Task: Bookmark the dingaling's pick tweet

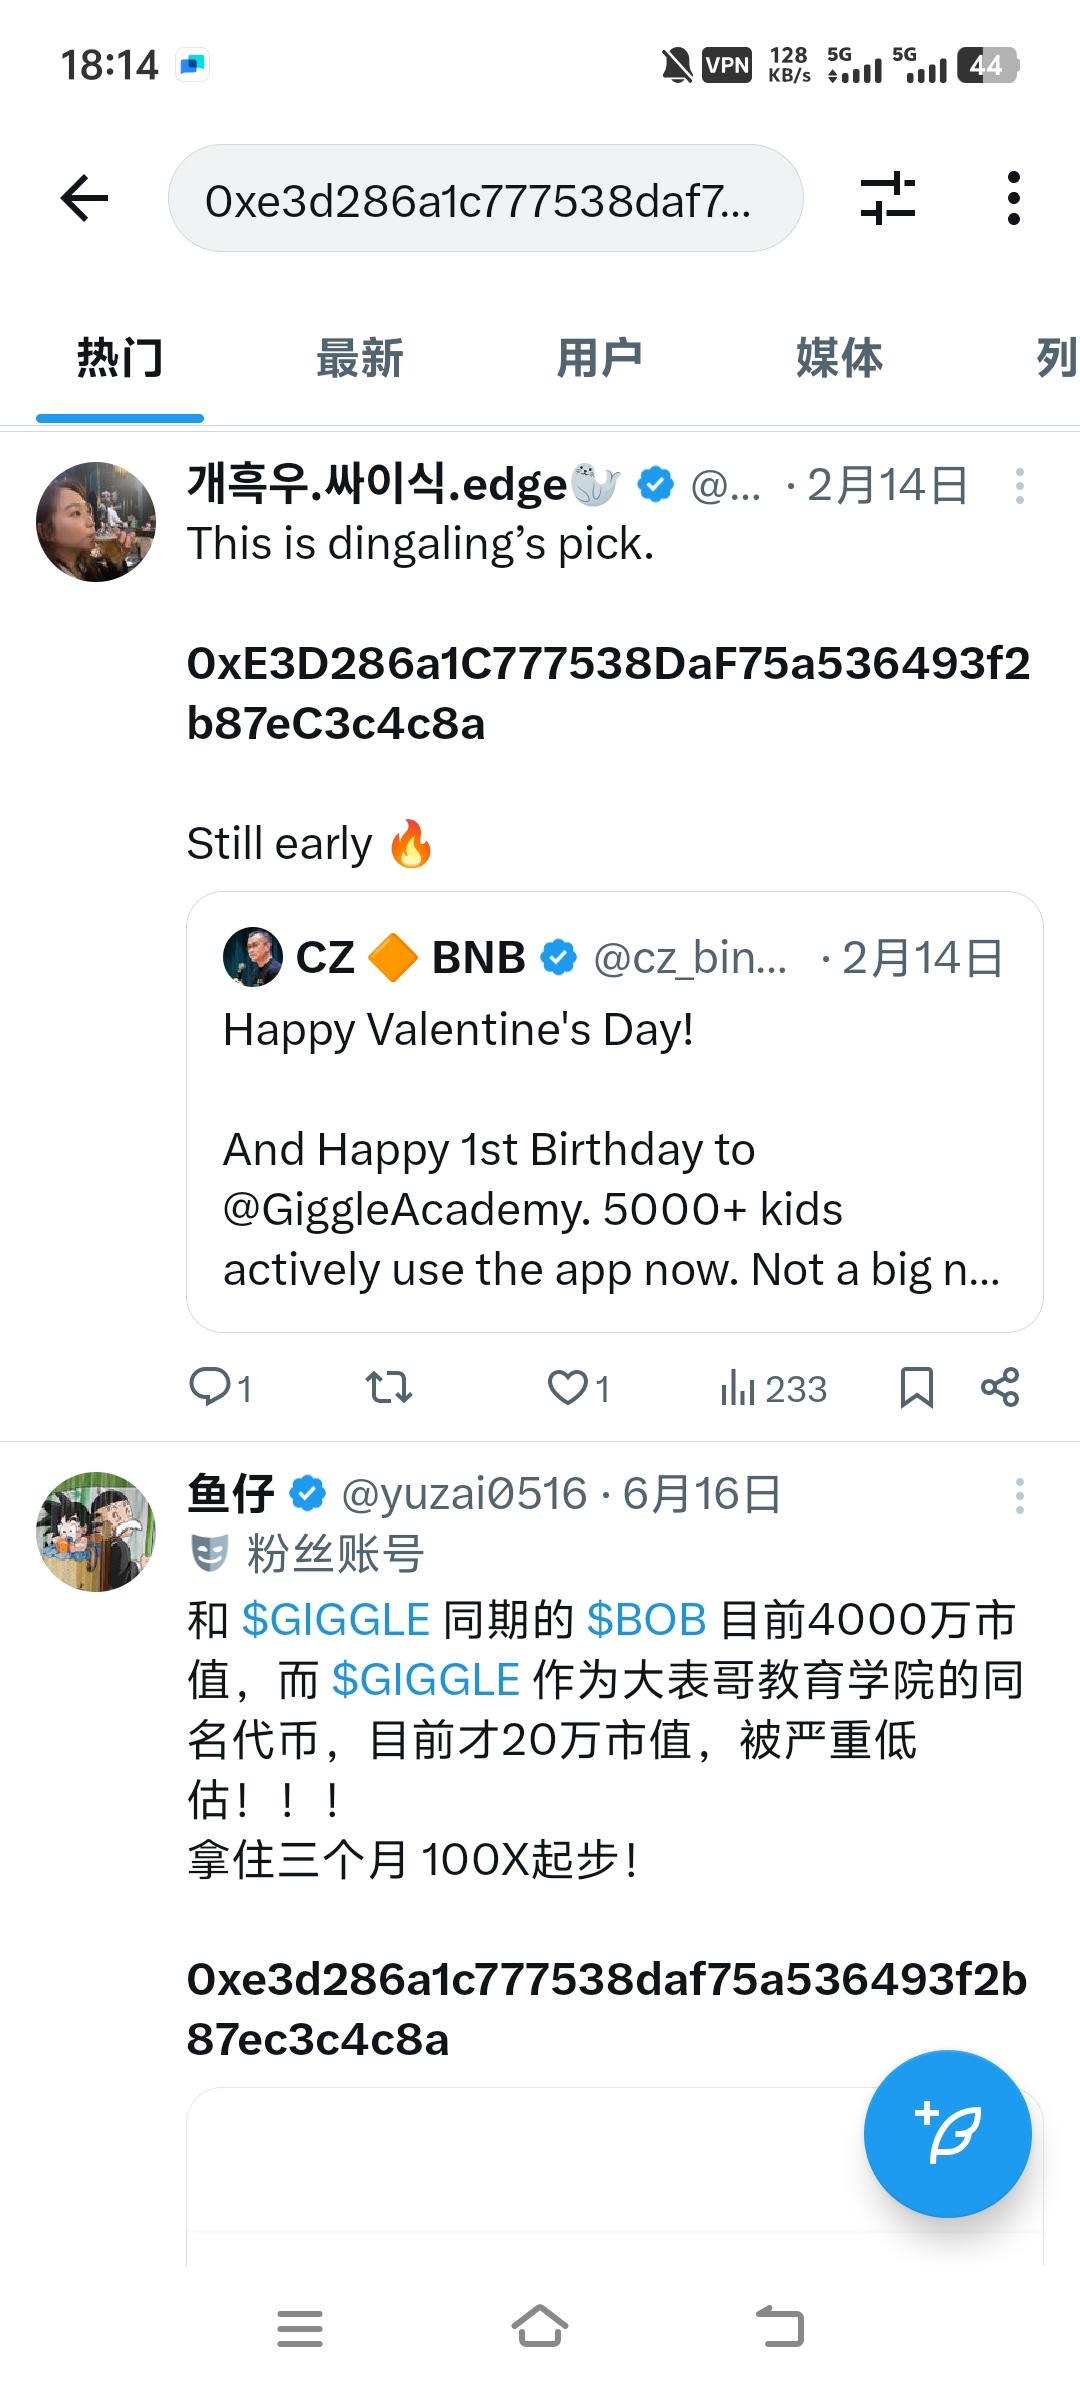Action: coord(916,1388)
